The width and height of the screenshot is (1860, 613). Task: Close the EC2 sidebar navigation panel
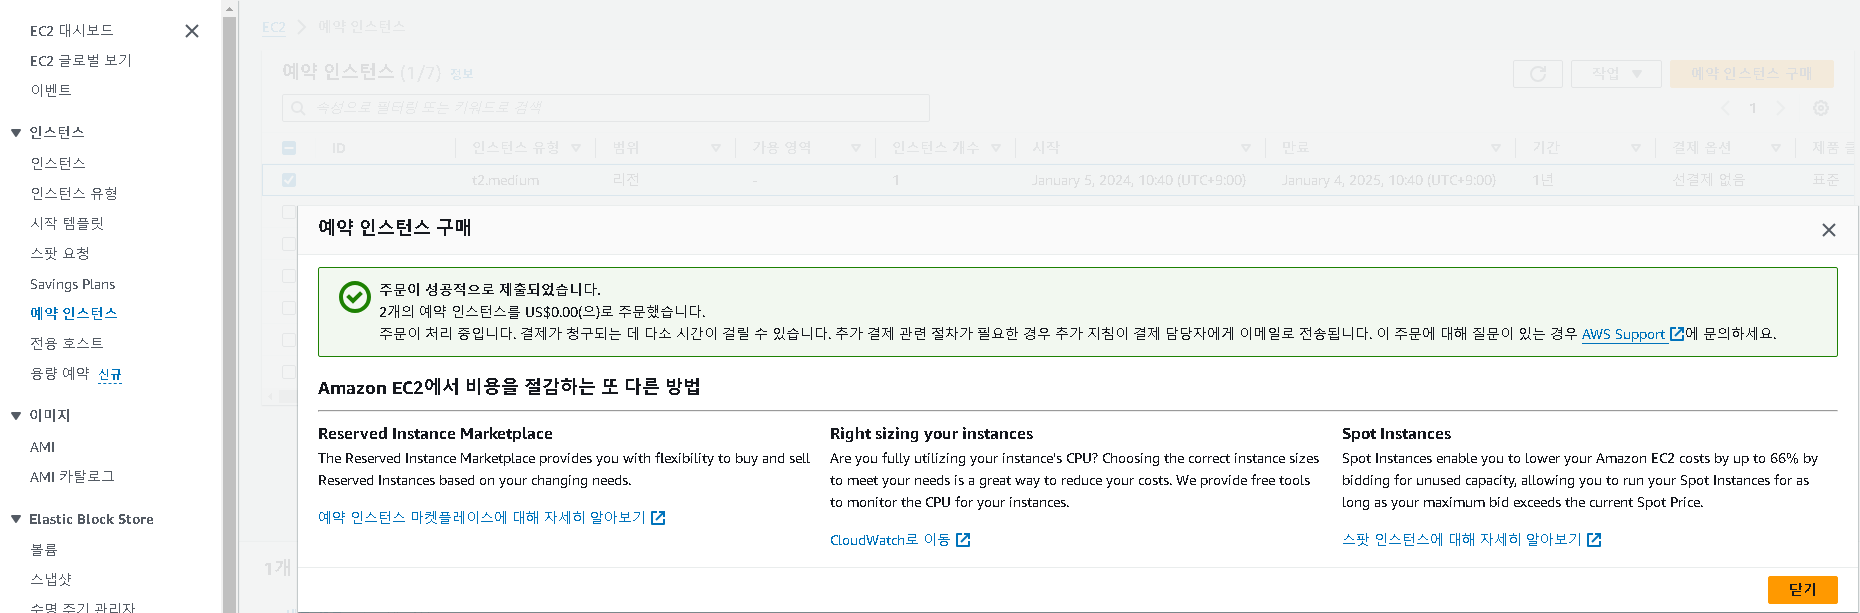tap(192, 31)
